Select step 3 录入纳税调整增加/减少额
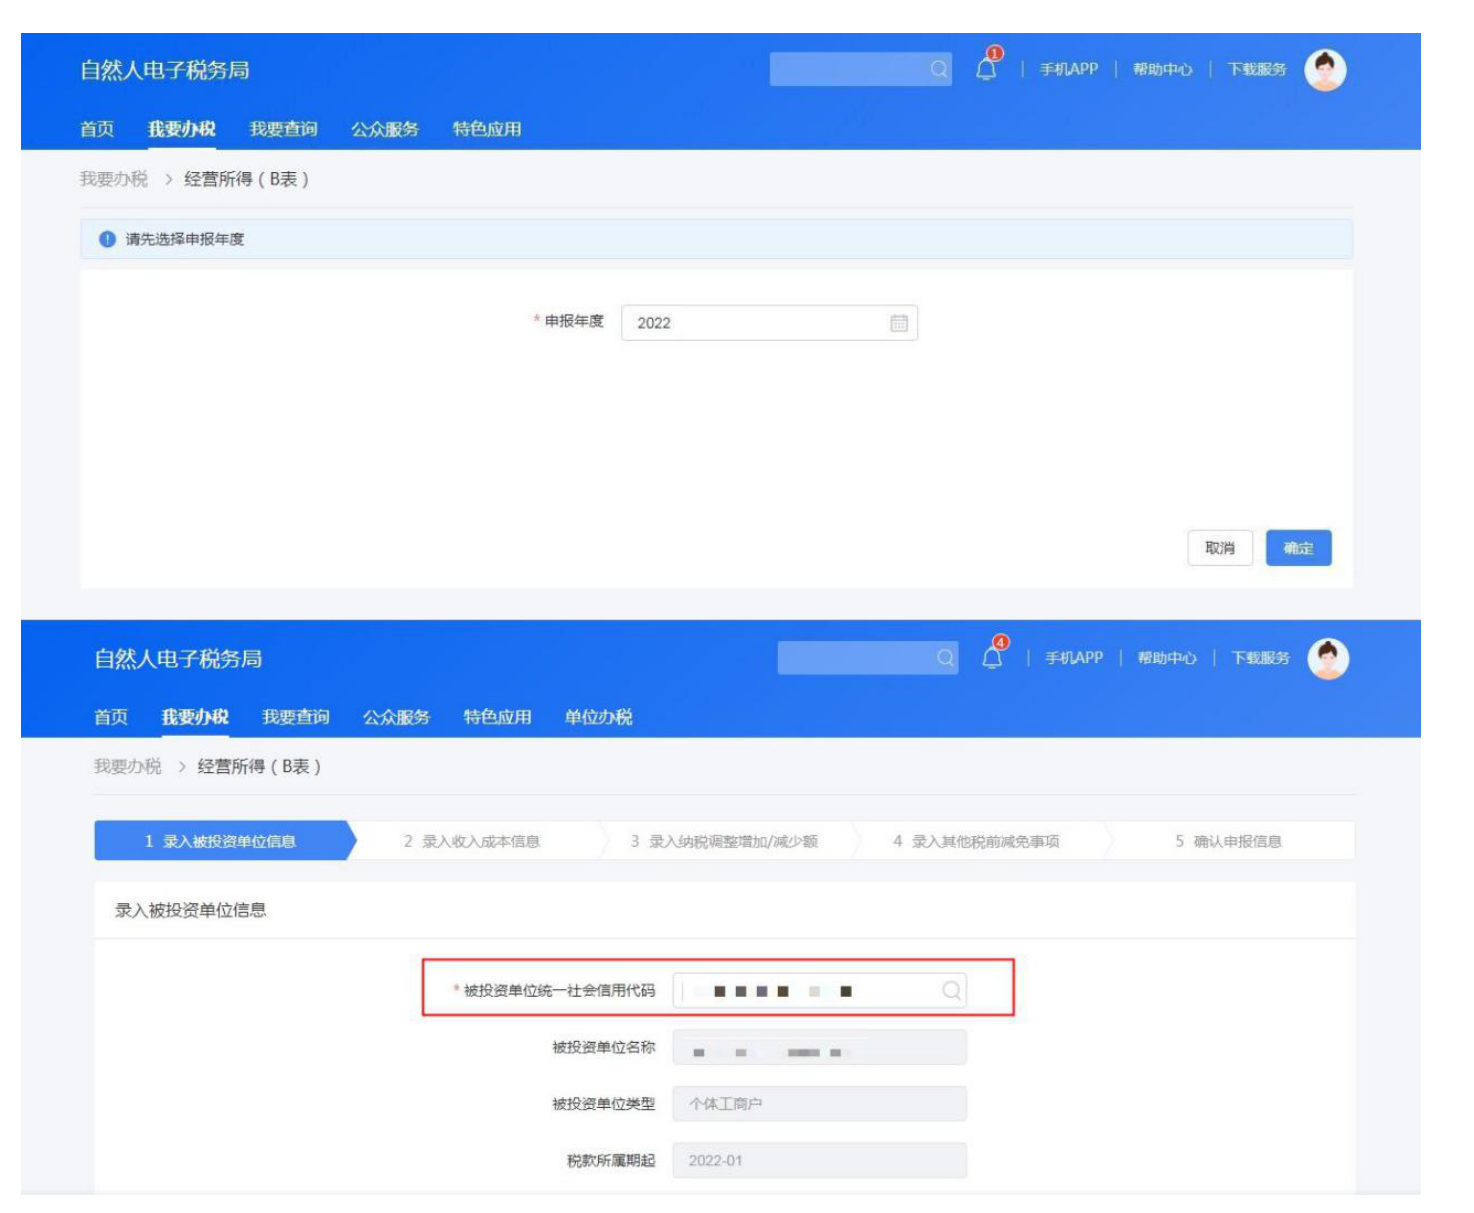 pyautogui.click(x=724, y=841)
